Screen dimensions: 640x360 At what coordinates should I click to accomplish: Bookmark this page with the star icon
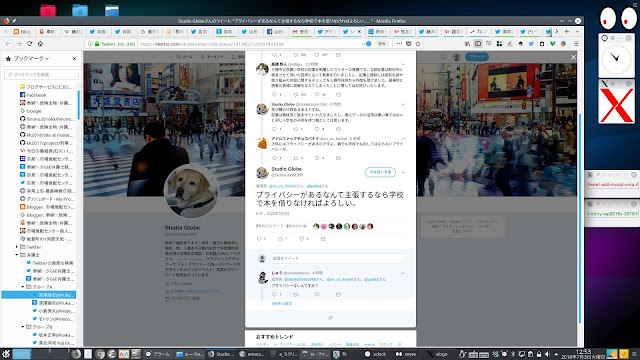pyautogui.click(x=418, y=44)
